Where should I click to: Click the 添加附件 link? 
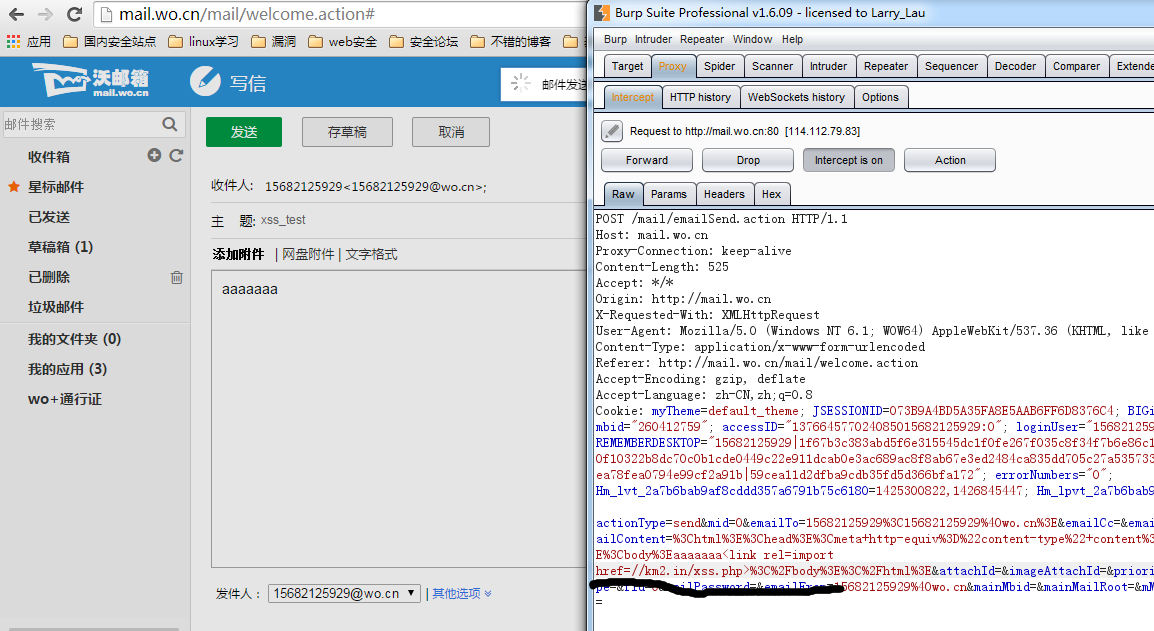(x=238, y=254)
